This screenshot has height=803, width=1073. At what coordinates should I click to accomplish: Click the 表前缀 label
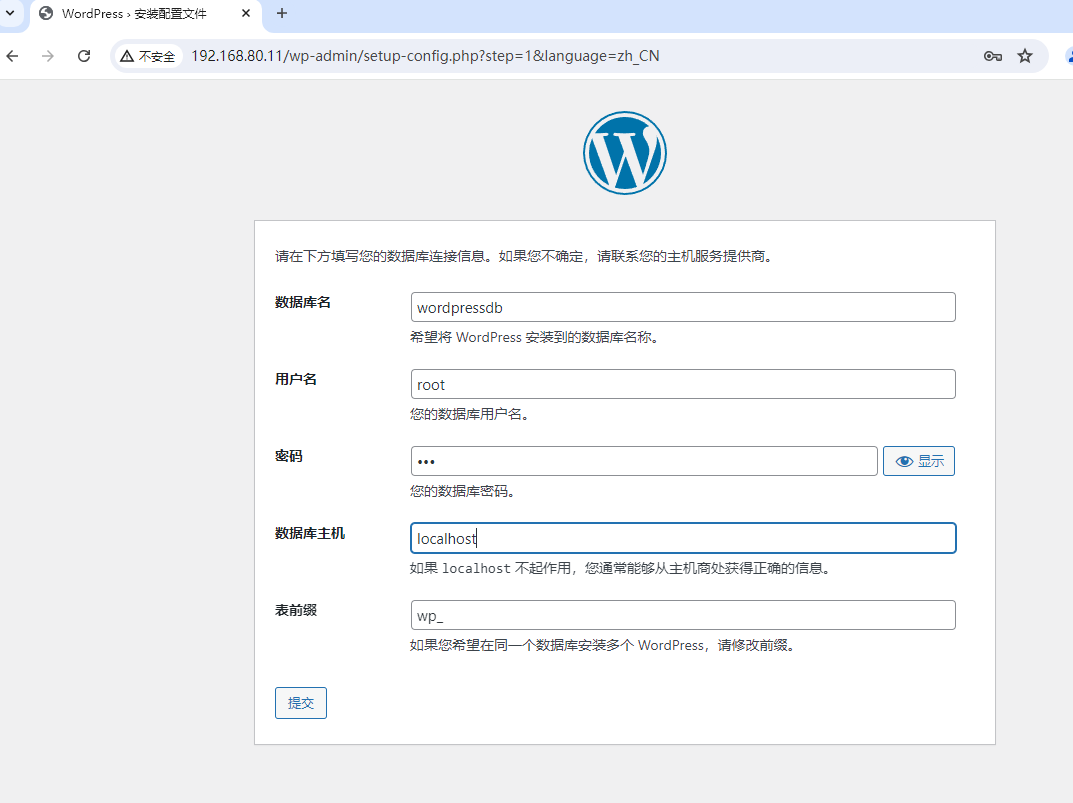pyautogui.click(x=296, y=610)
